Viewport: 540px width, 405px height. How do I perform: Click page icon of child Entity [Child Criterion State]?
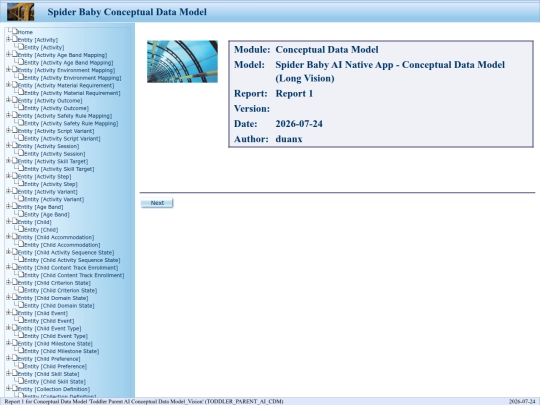pyautogui.click(x=21, y=289)
